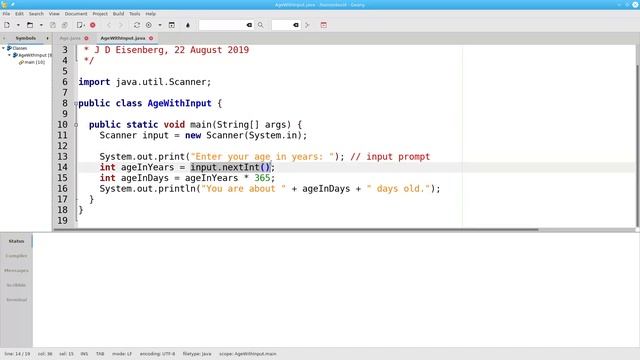This screenshot has height=360, width=640.
Task: Click the editor horizontal scrollbar
Action: click(x=296, y=230)
